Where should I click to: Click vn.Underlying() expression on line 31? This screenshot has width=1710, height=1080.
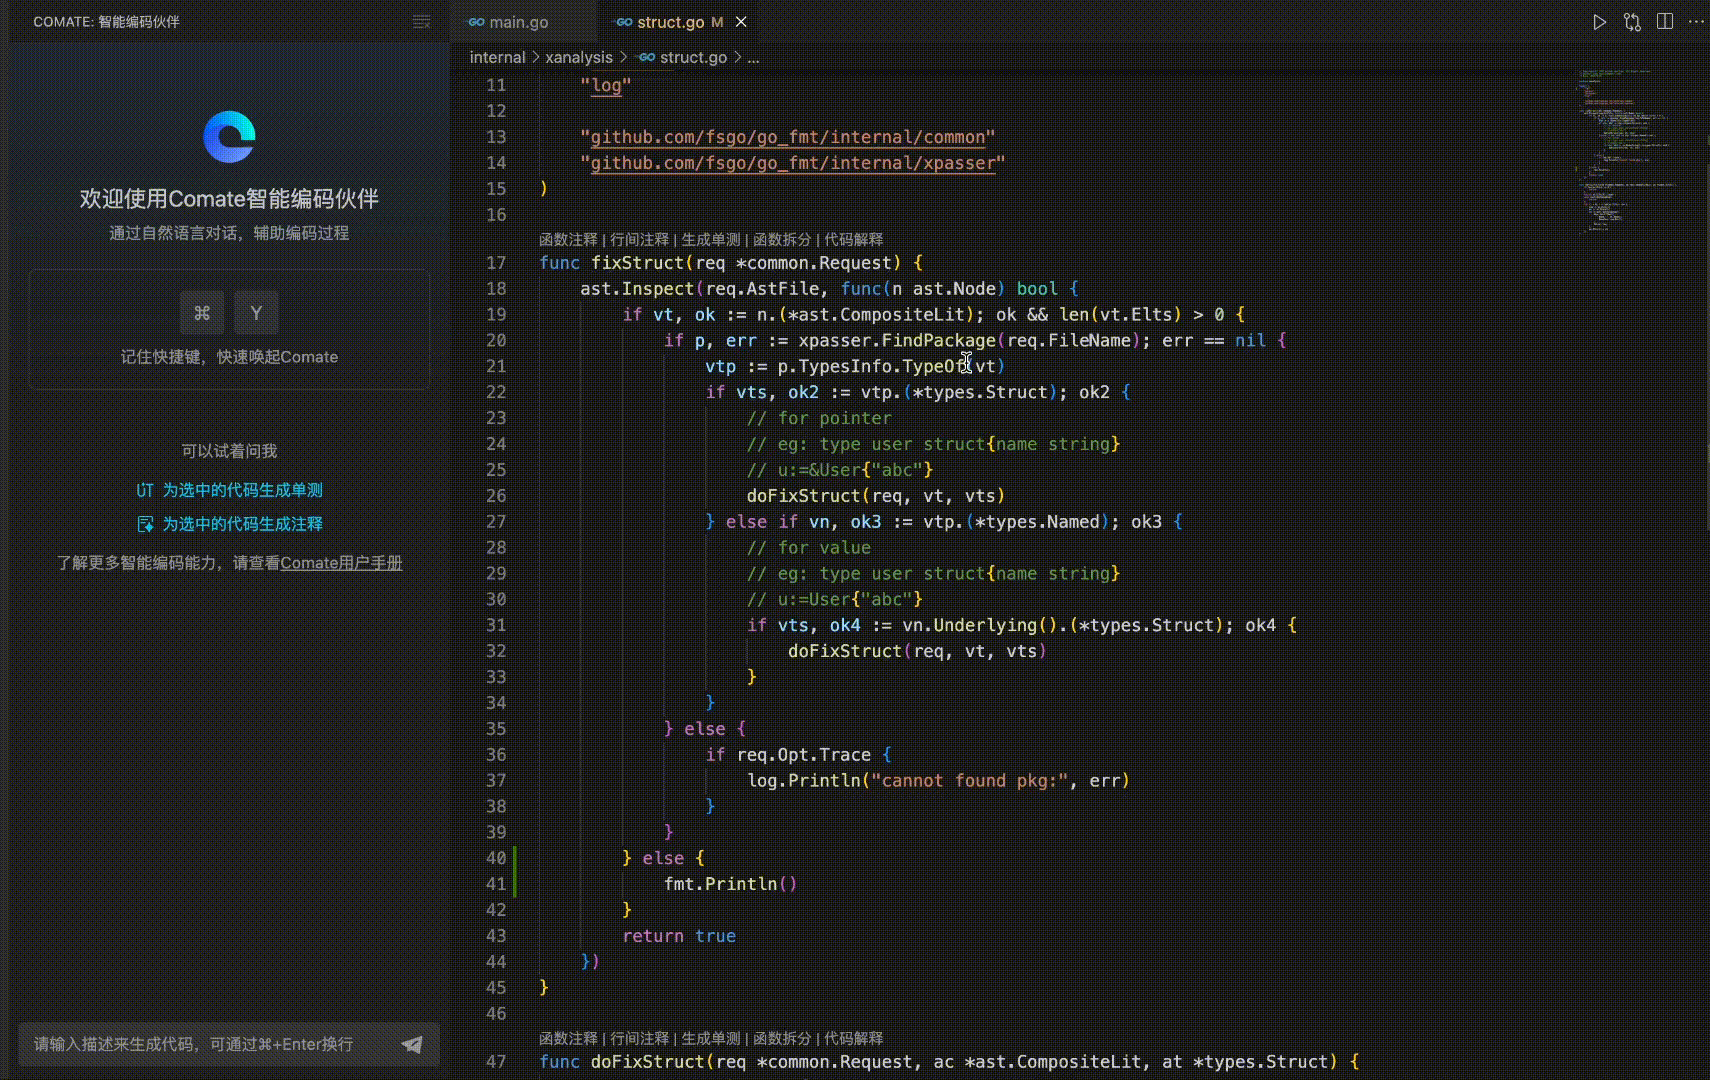(x=980, y=625)
